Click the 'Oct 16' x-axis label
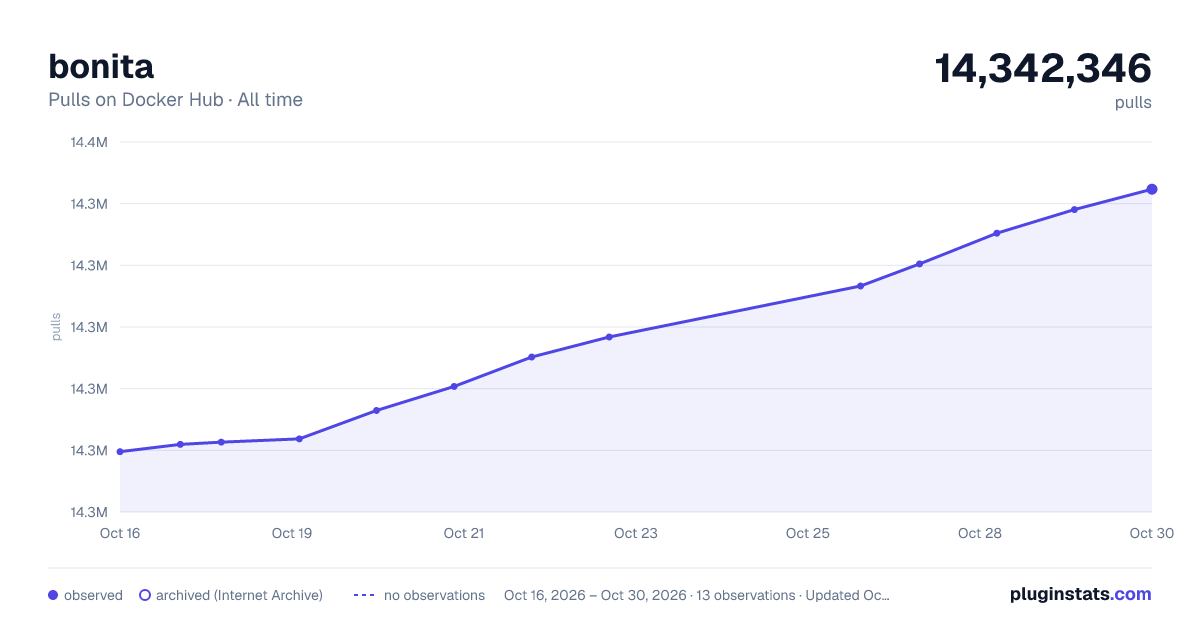The height and width of the screenshot is (630, 1200). coord(120,533)
